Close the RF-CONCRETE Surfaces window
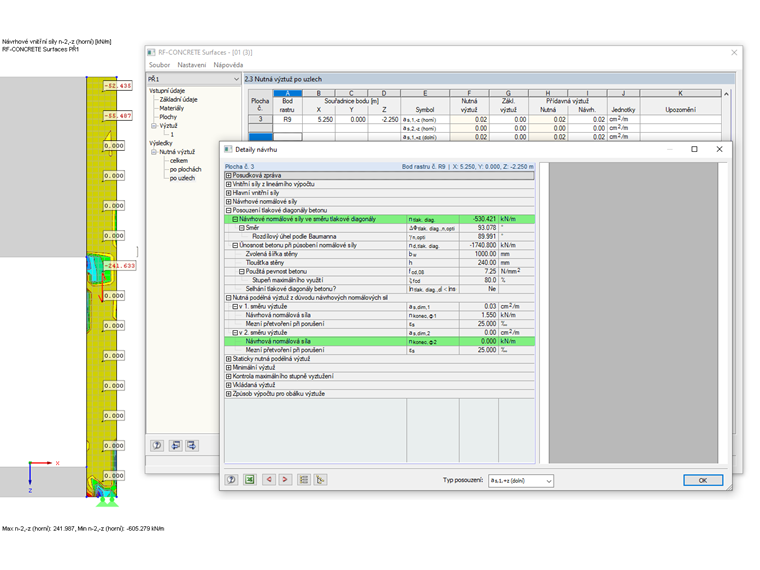760x570 pixels. pos(734,52)
